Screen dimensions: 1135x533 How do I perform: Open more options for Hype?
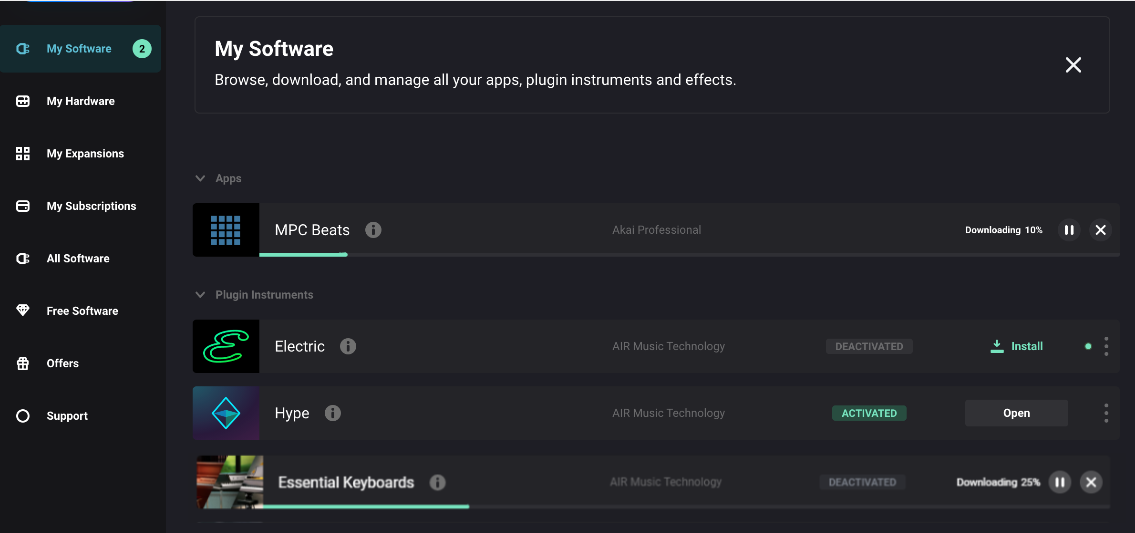pos(1106,413)
